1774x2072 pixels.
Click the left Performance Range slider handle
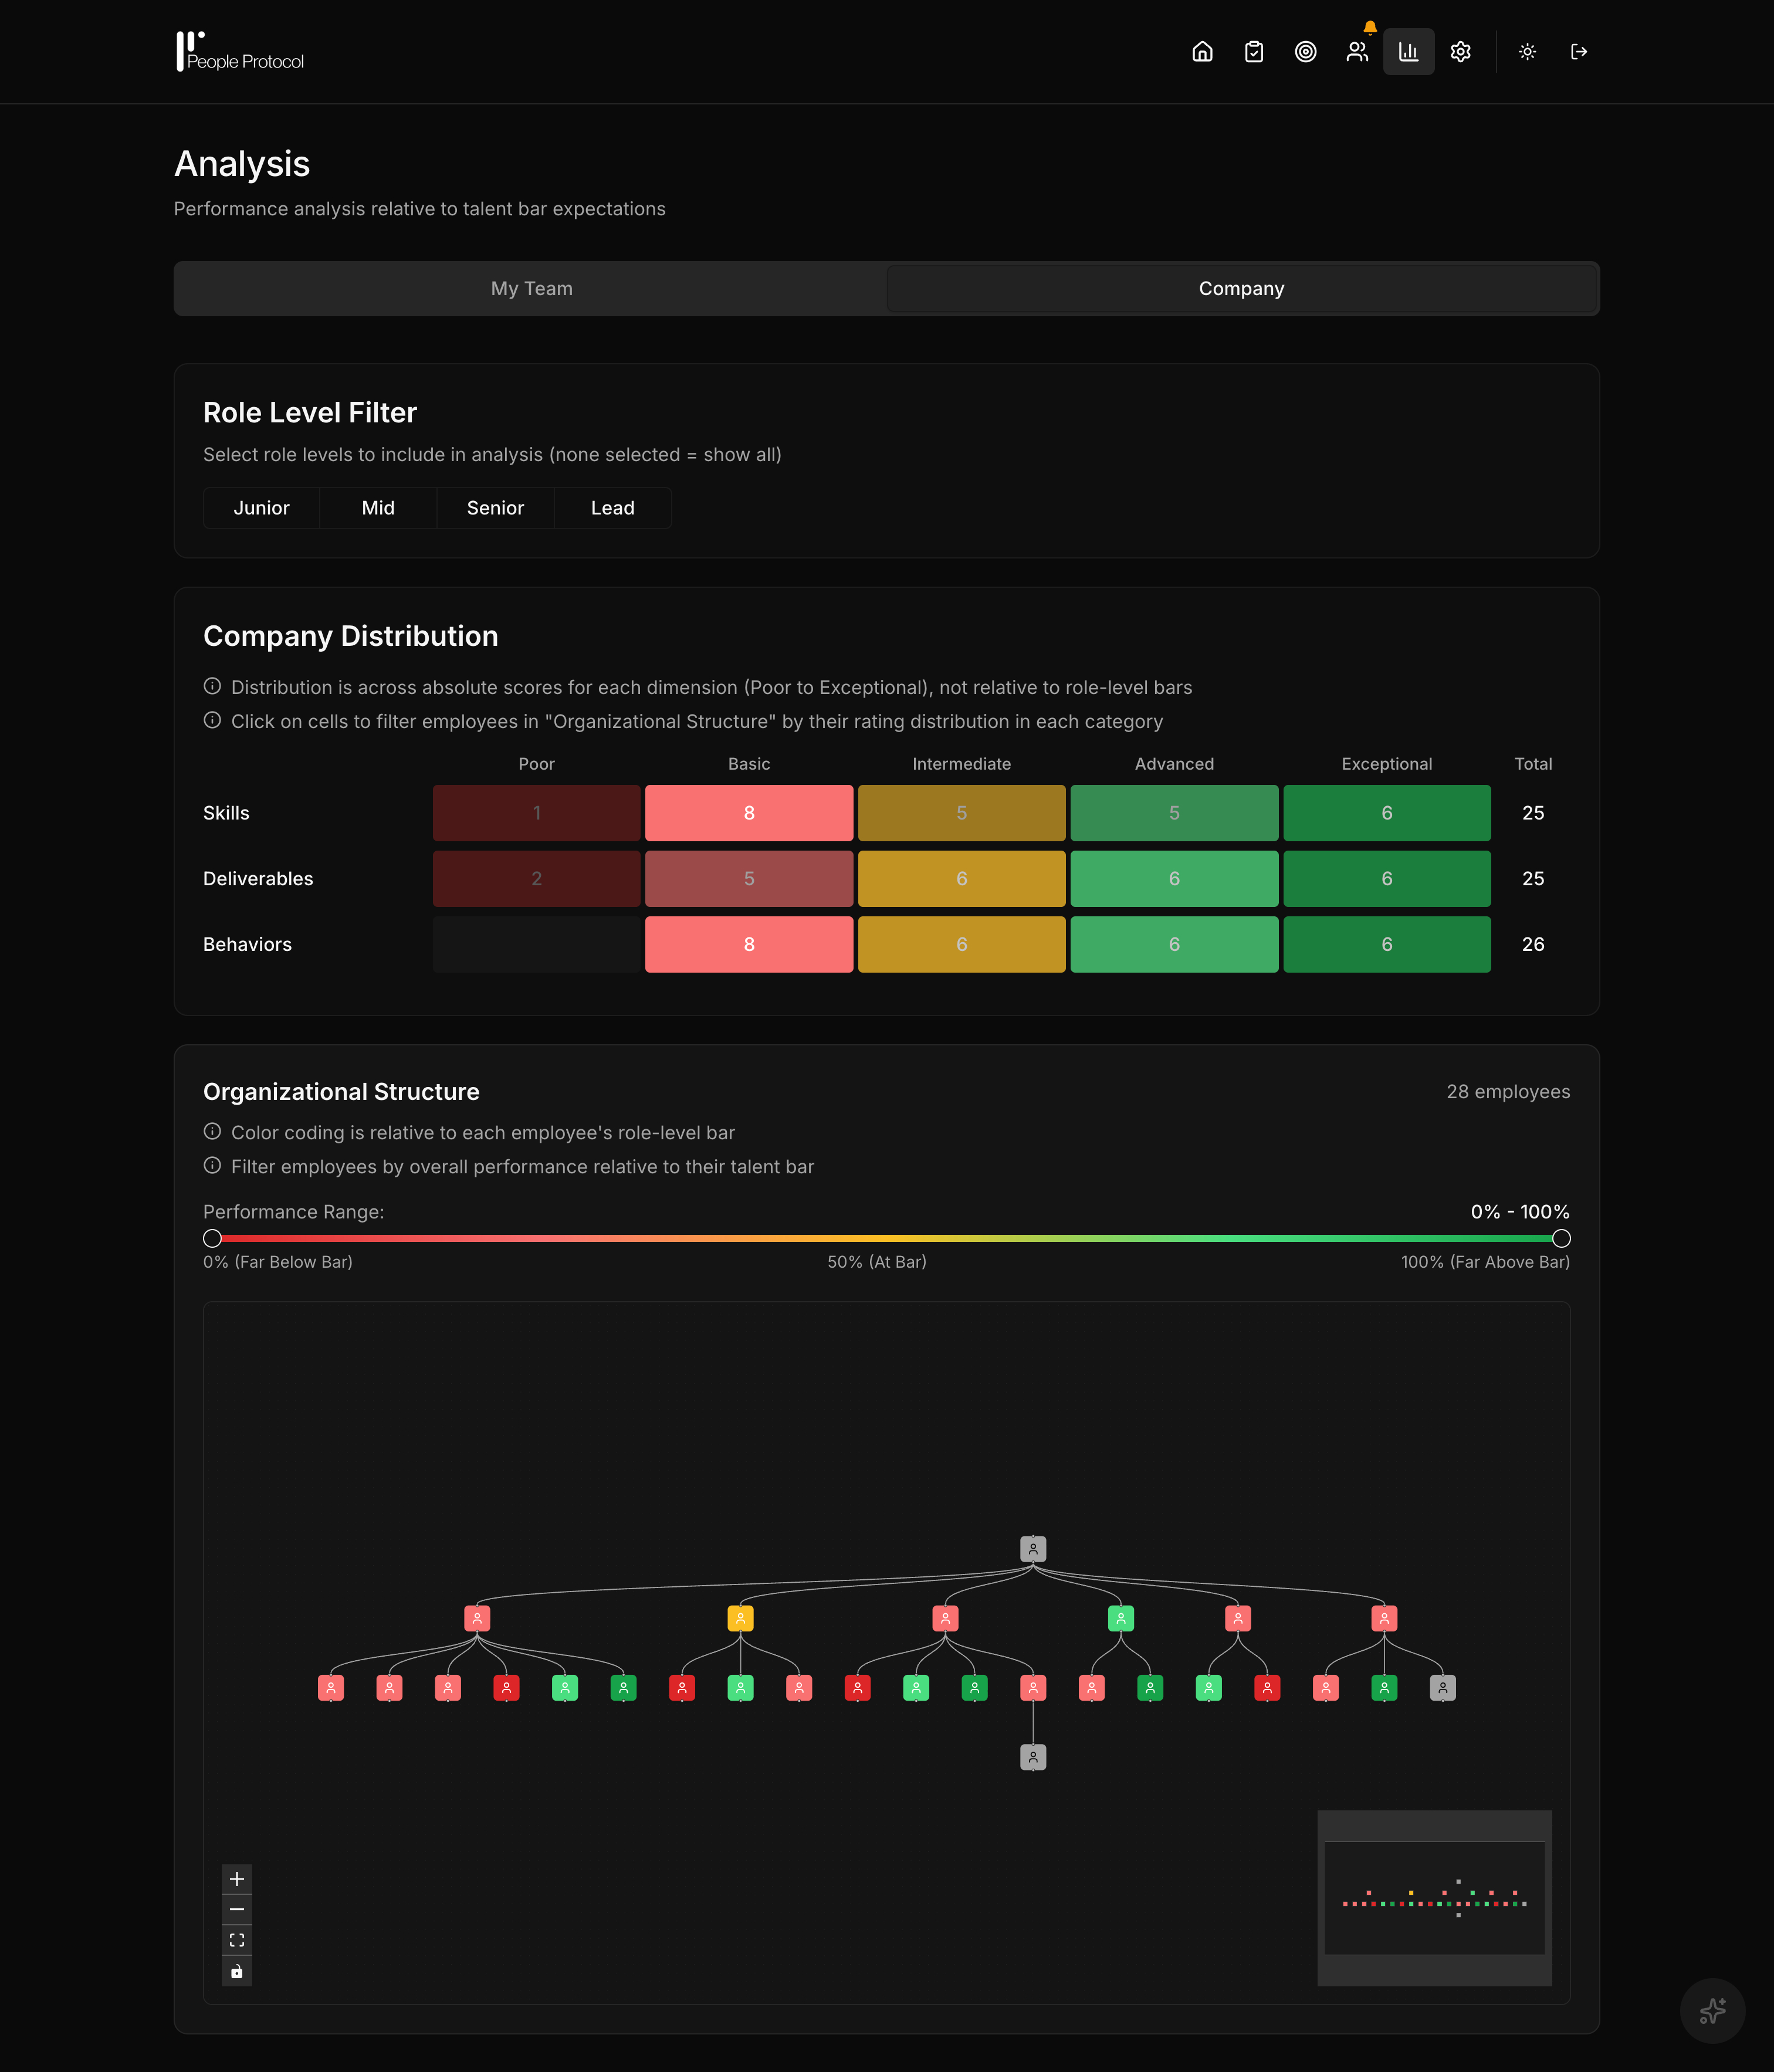[x=212, y=1238]
